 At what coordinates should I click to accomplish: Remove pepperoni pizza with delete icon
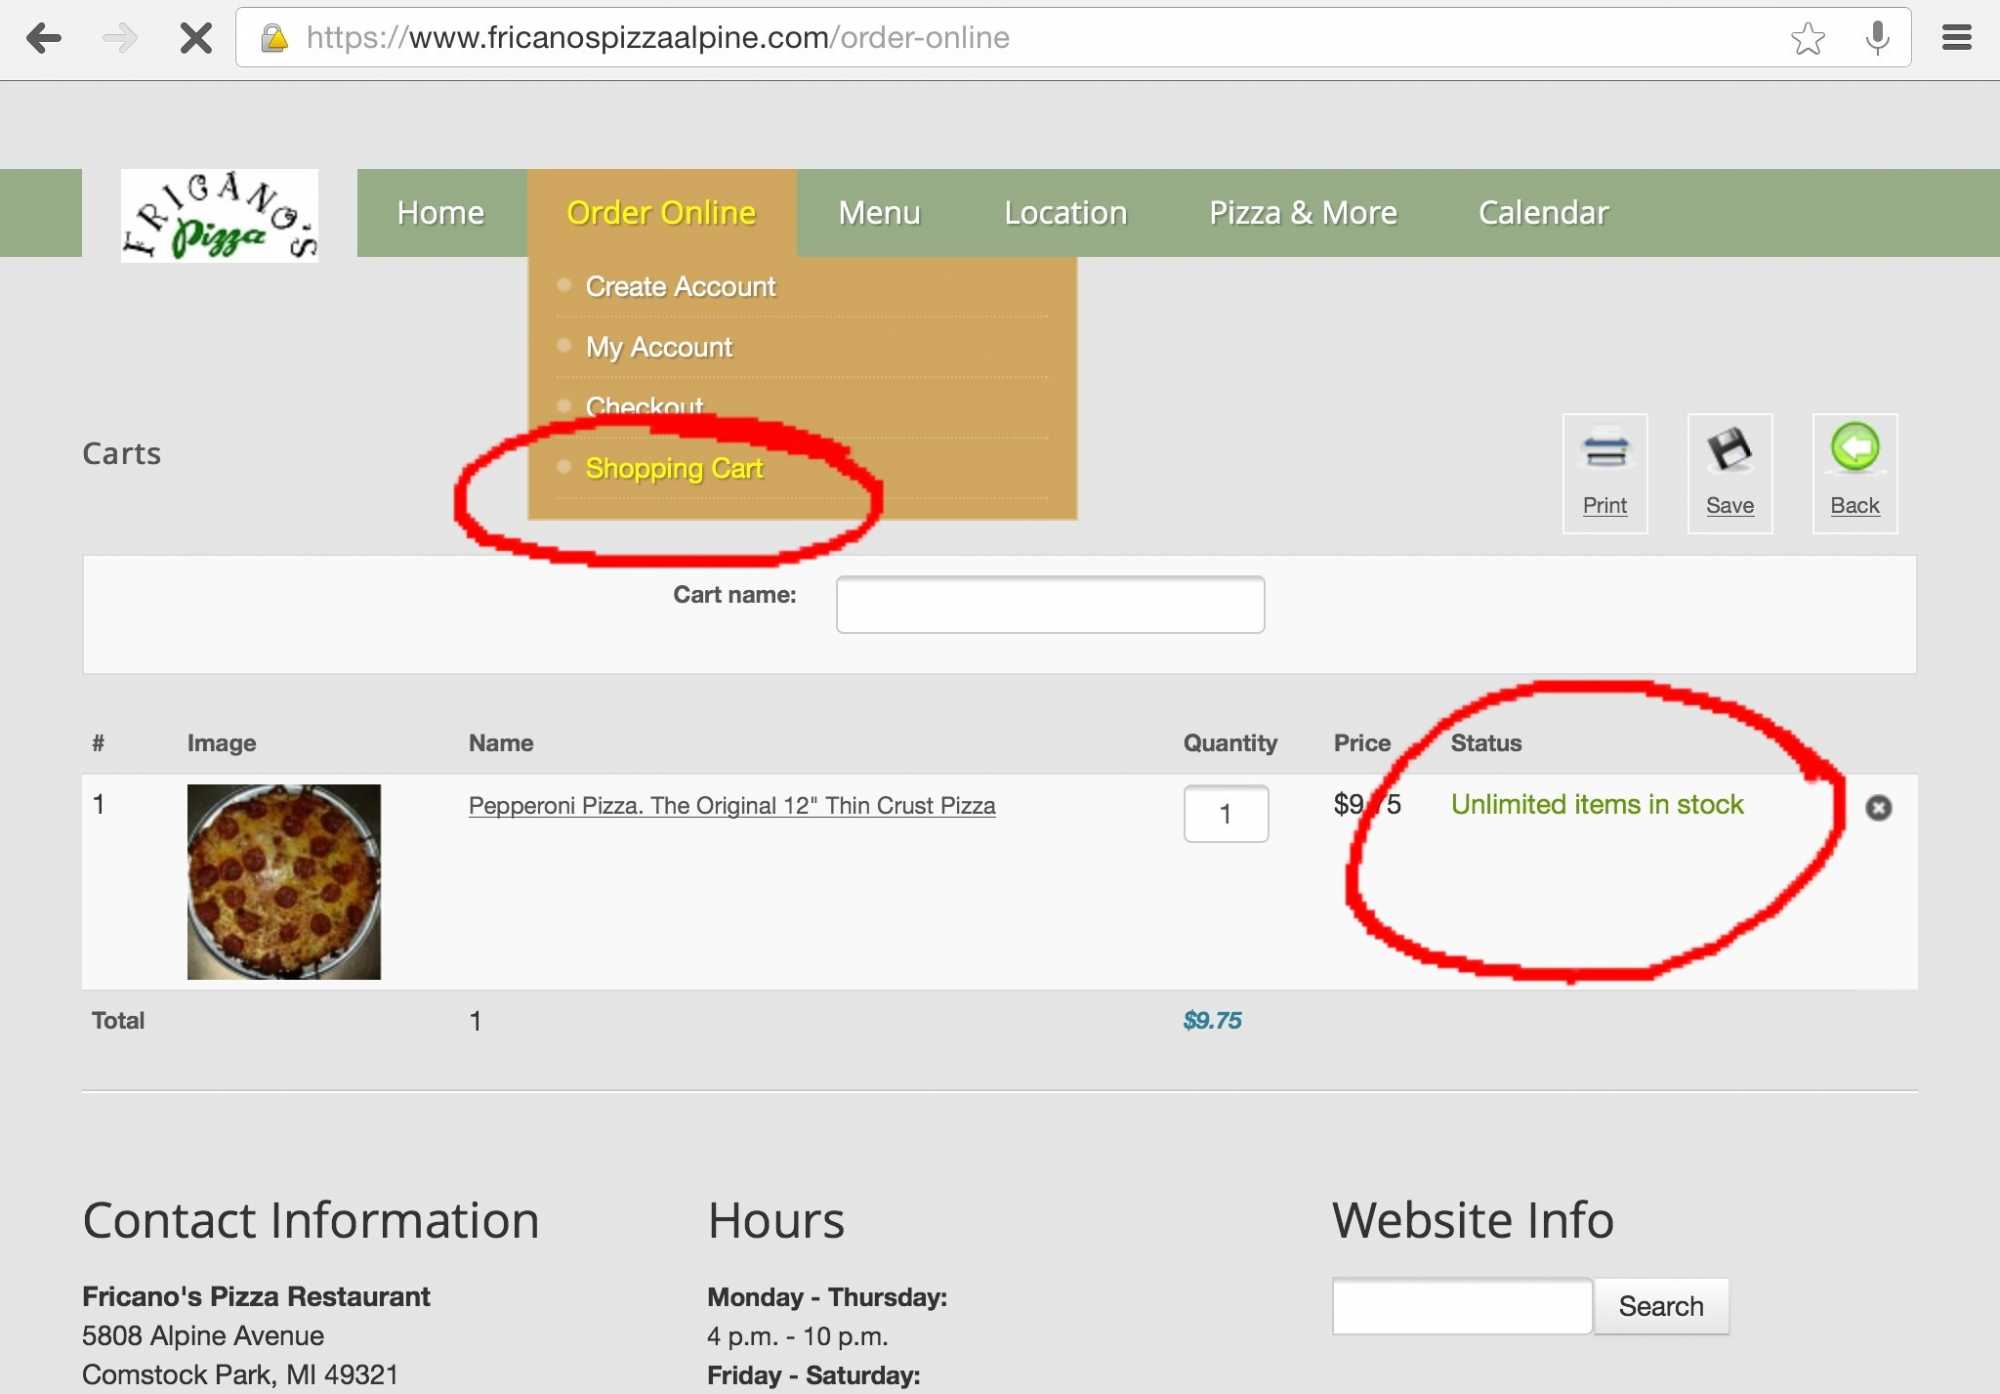1878,807
